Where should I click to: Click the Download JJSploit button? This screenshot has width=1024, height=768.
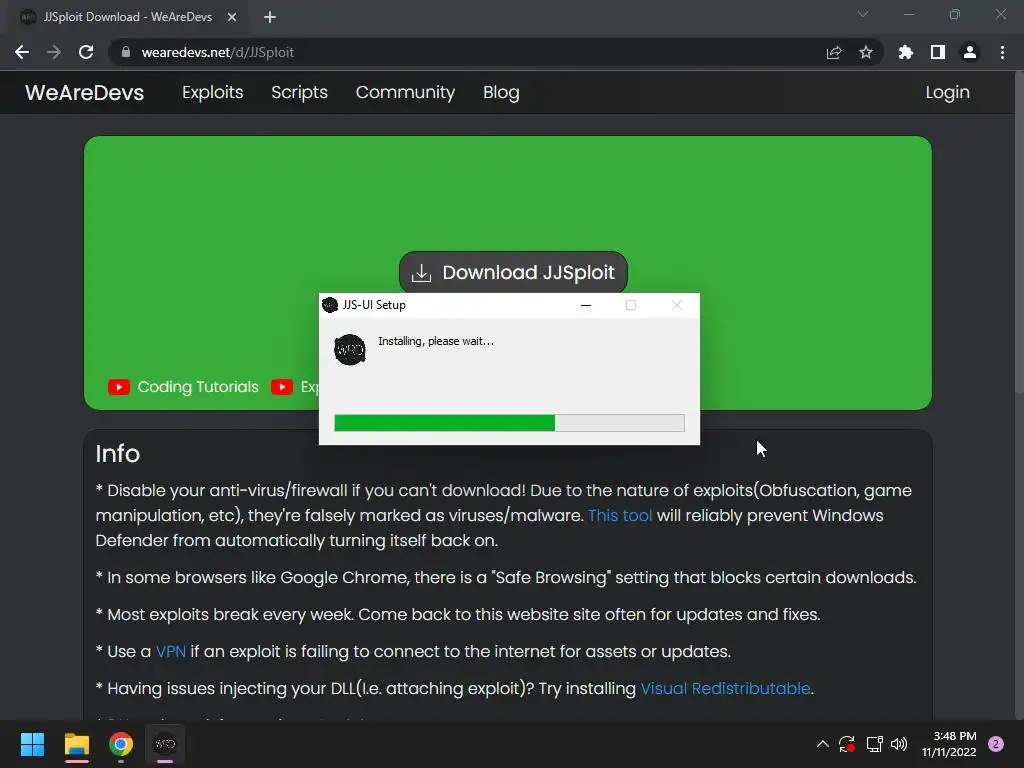click(513, 272)
